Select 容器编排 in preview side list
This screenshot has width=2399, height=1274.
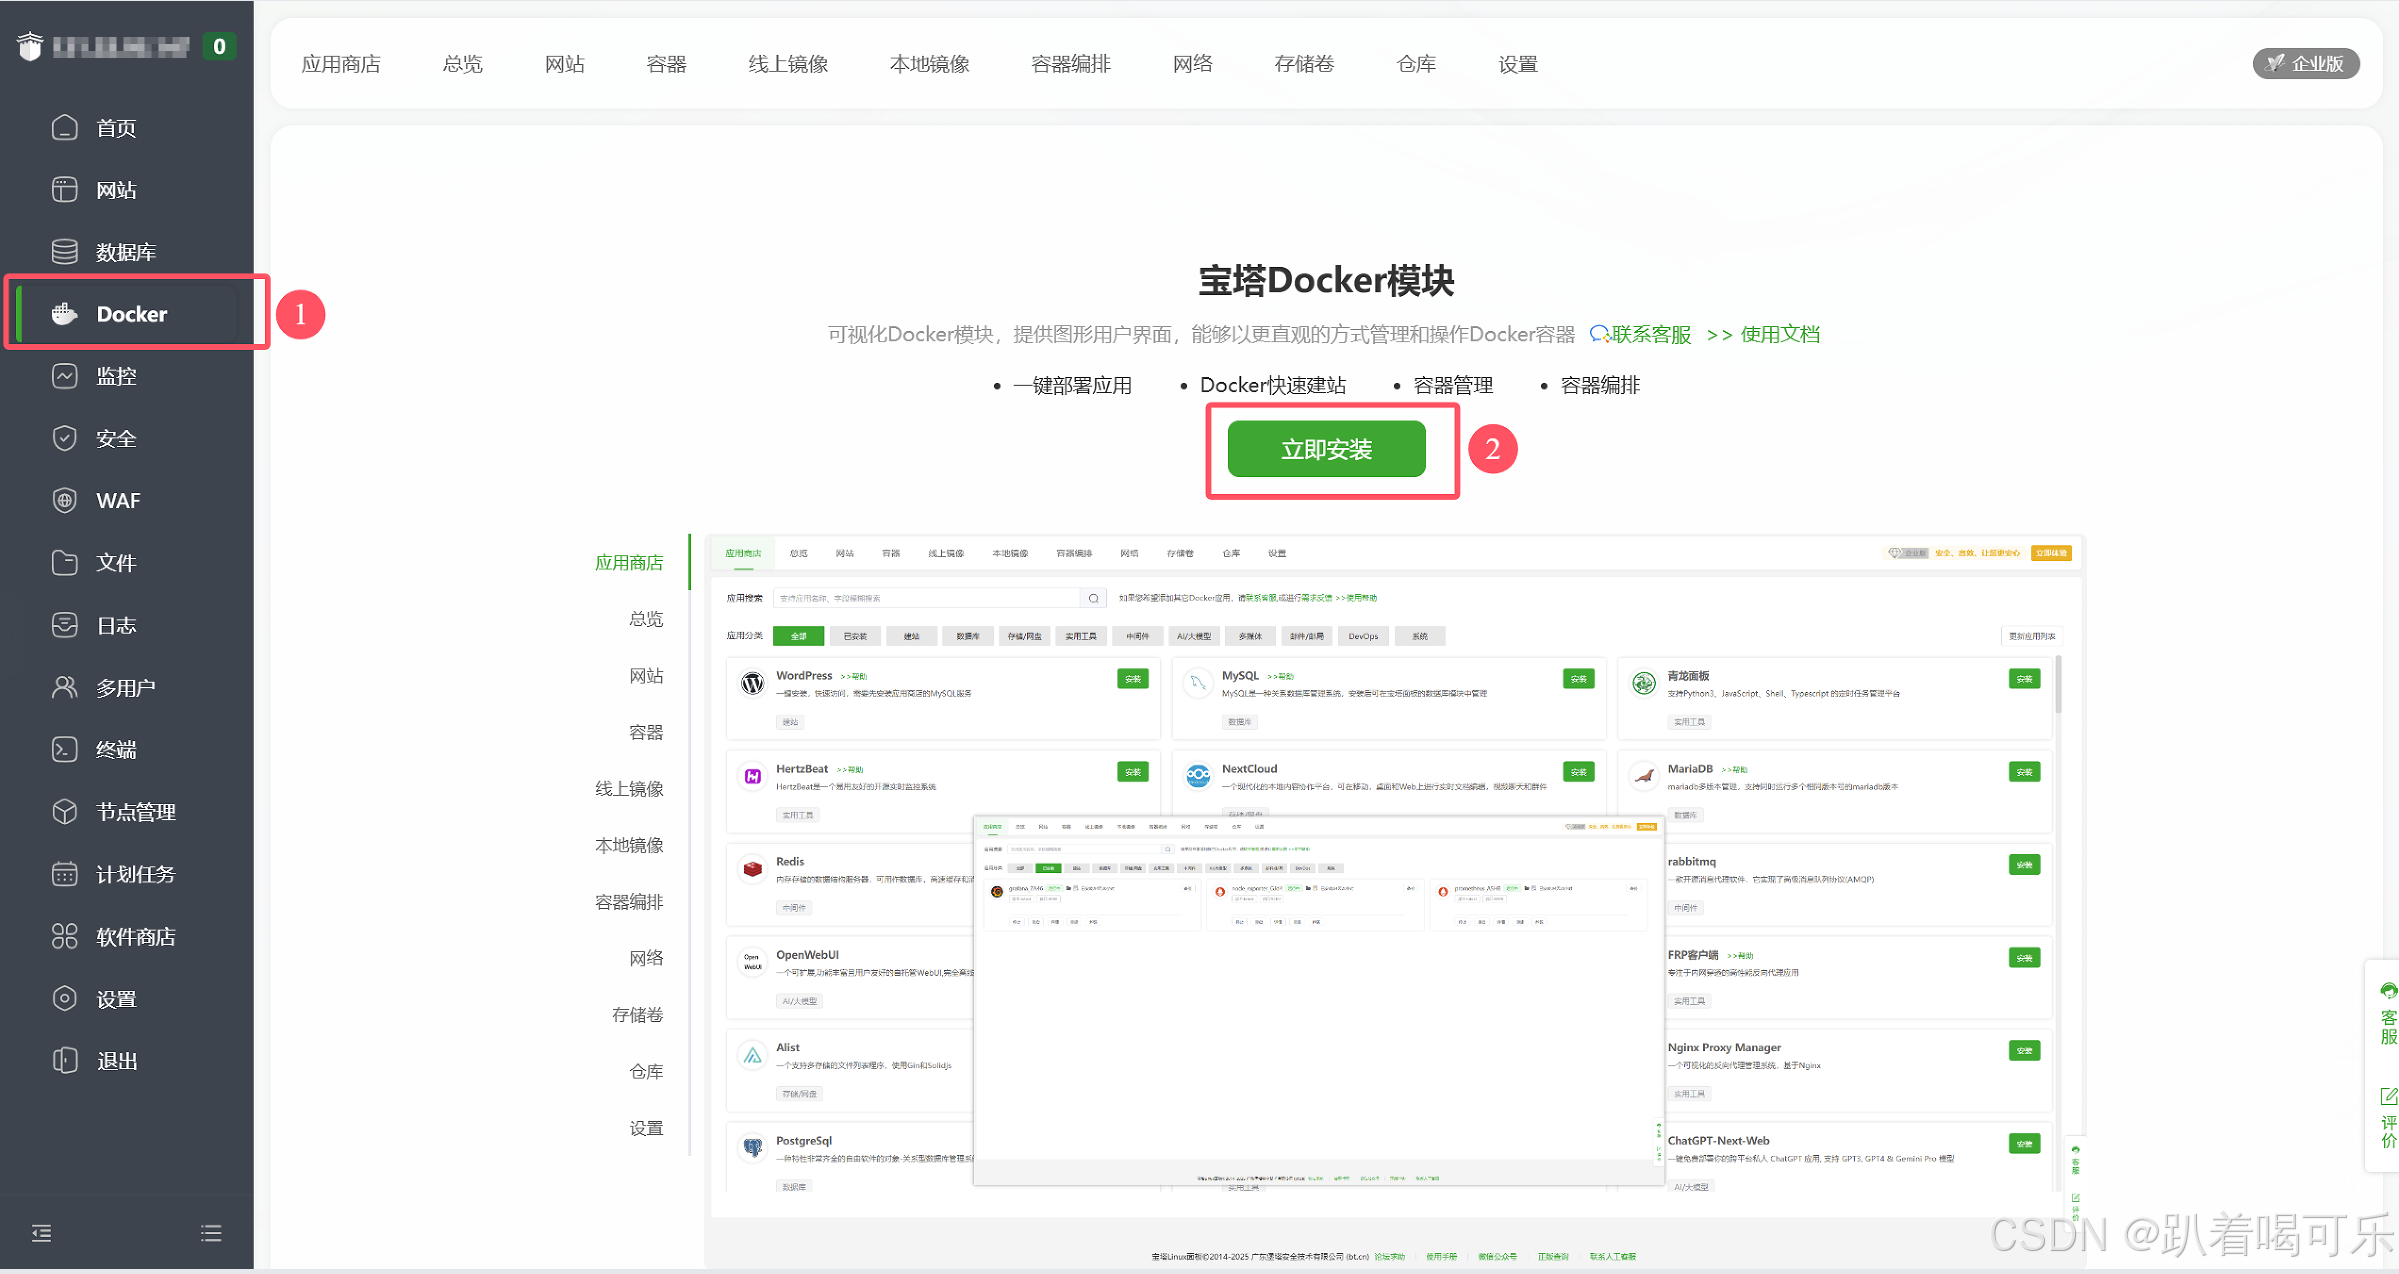(629, 902)
